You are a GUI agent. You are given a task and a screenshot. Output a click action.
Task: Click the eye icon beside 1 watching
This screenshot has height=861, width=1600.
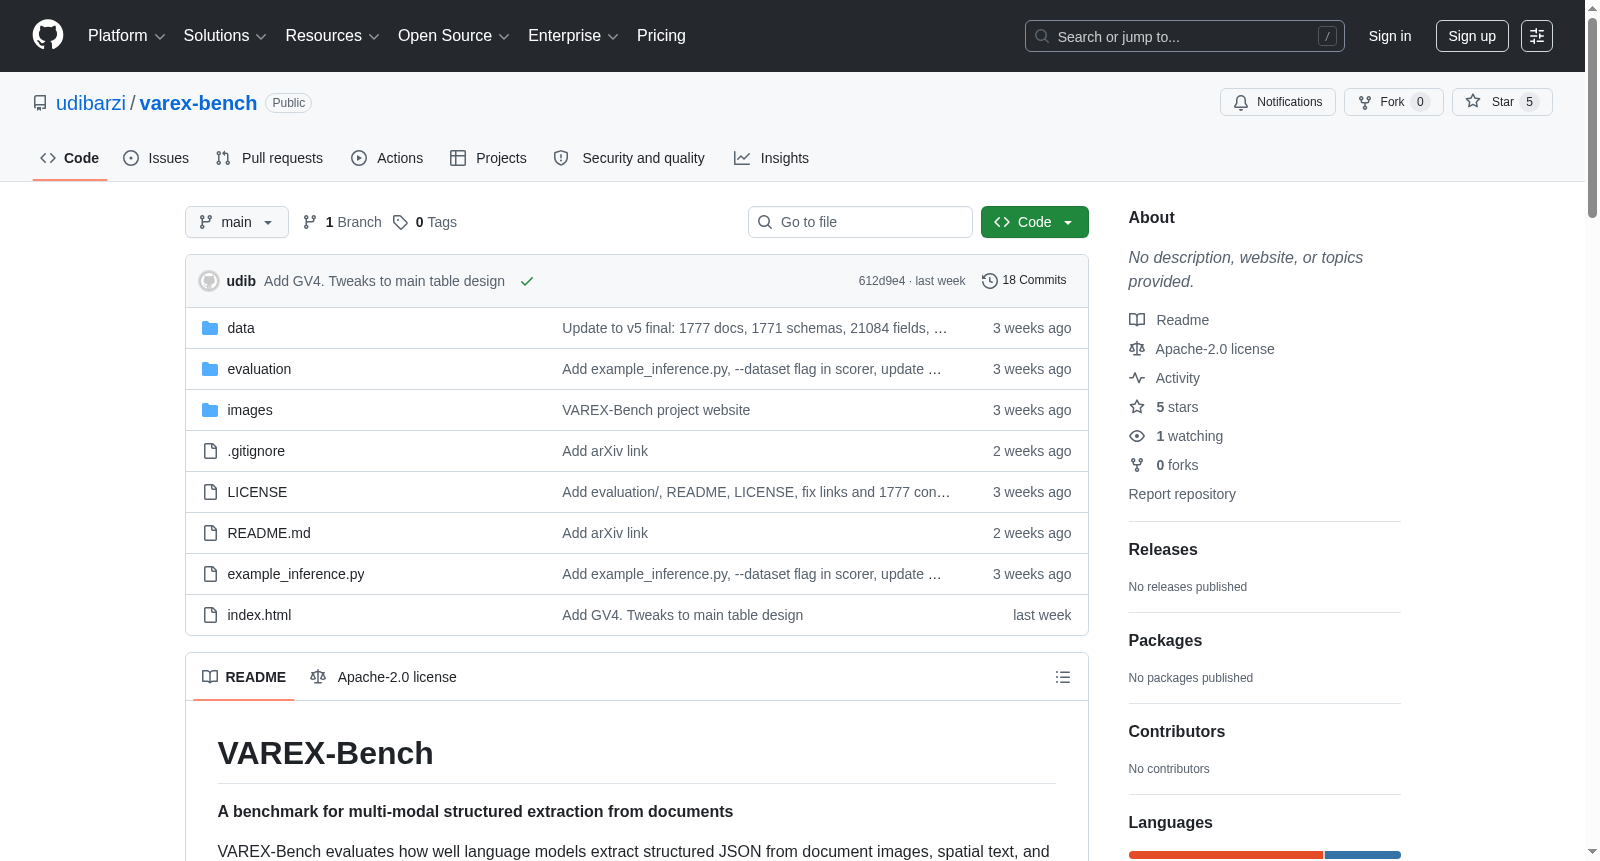1137,436
